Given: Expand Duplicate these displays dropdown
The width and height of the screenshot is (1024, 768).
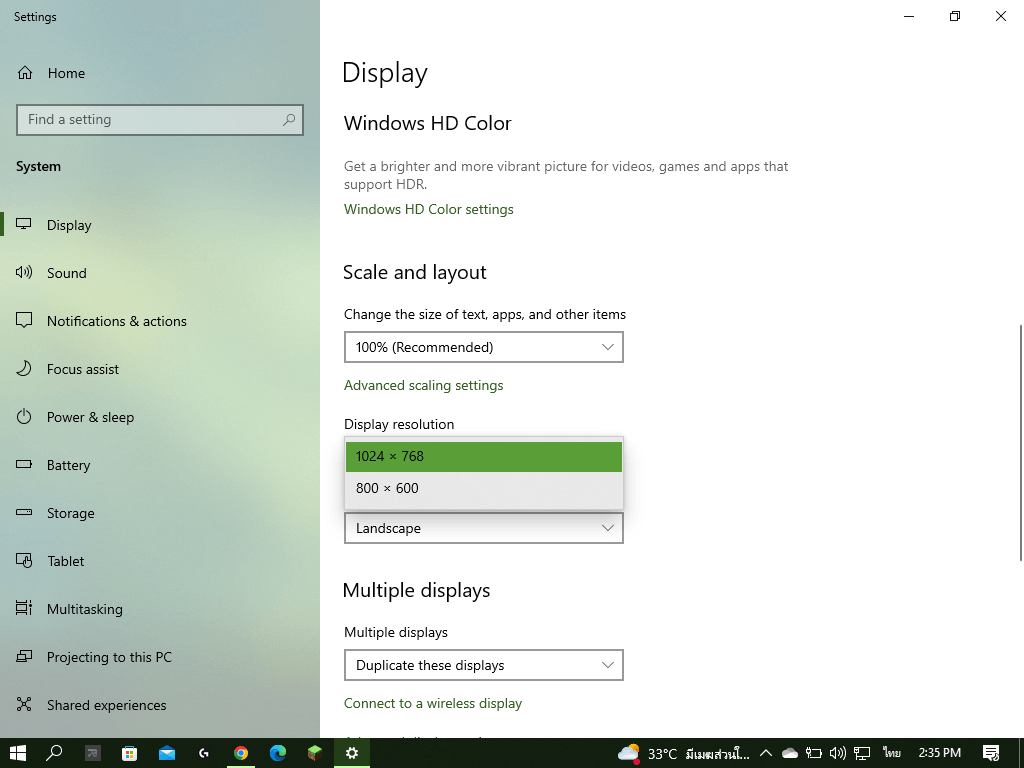Looking at the screenshot, I should 483,665.
